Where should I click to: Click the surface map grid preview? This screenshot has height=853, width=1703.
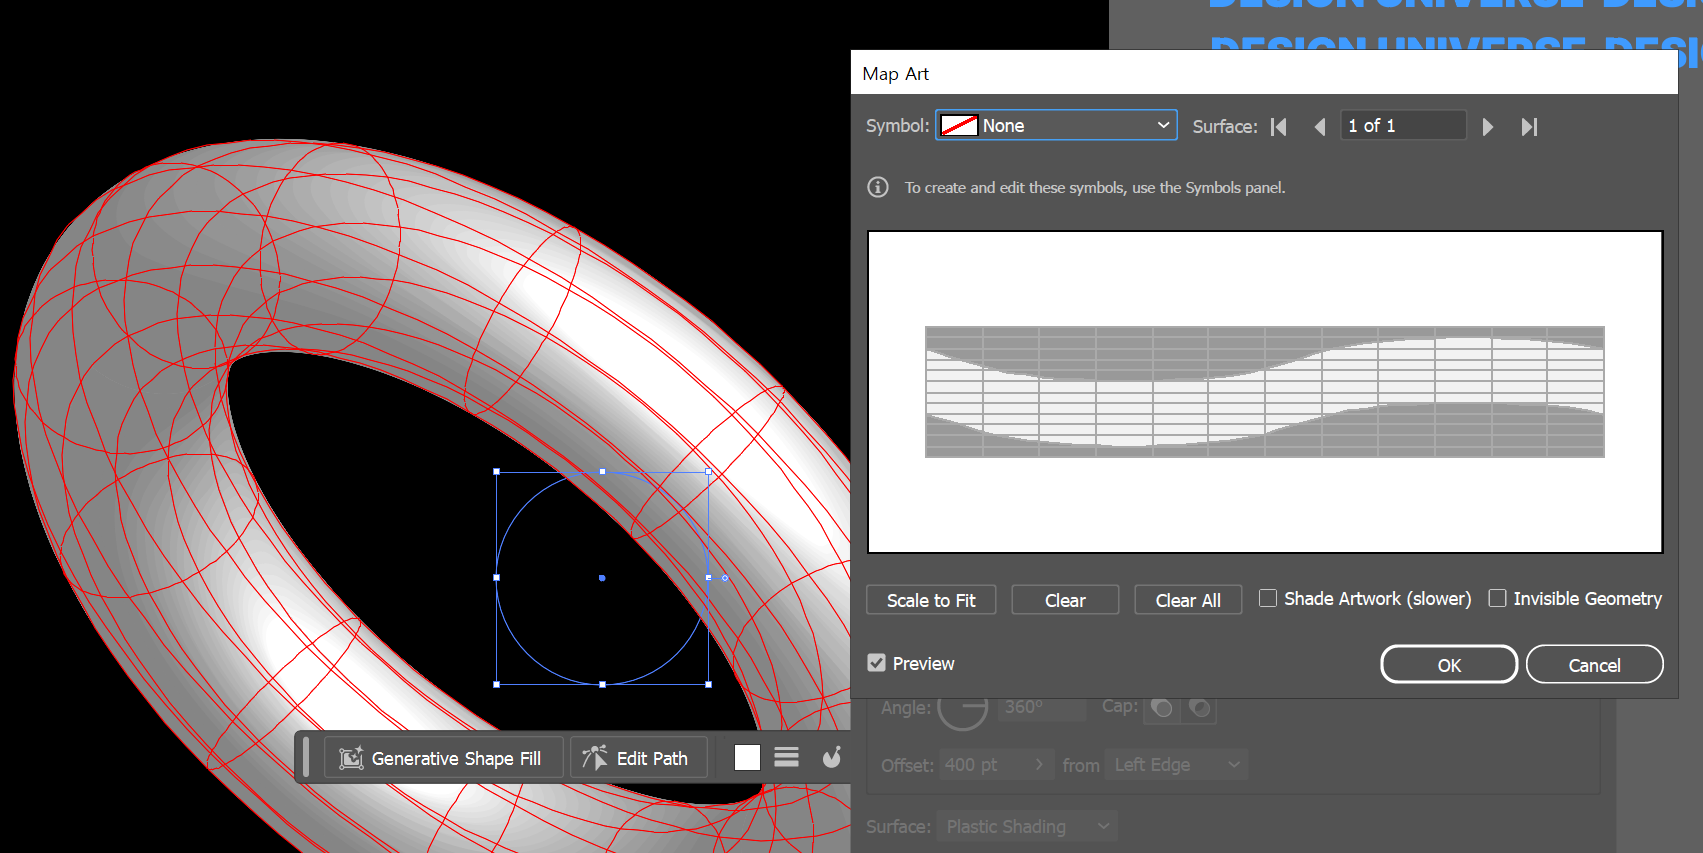[x=1265, y=392]
